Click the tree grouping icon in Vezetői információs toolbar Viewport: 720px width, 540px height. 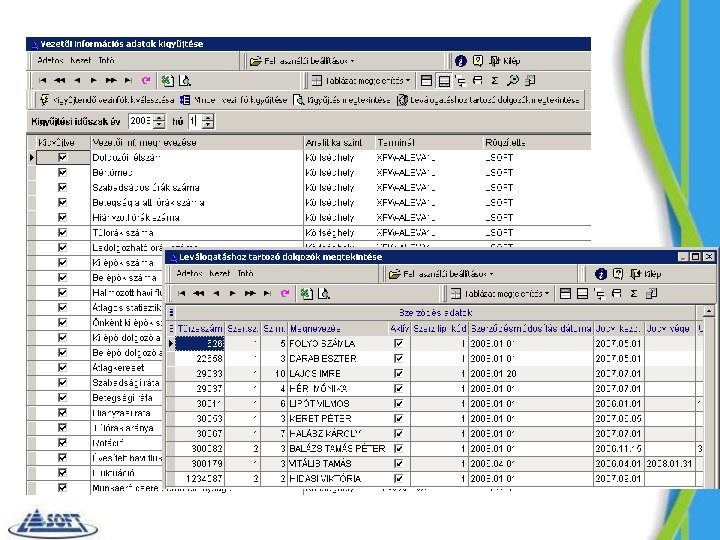click(x=461, y=81)
